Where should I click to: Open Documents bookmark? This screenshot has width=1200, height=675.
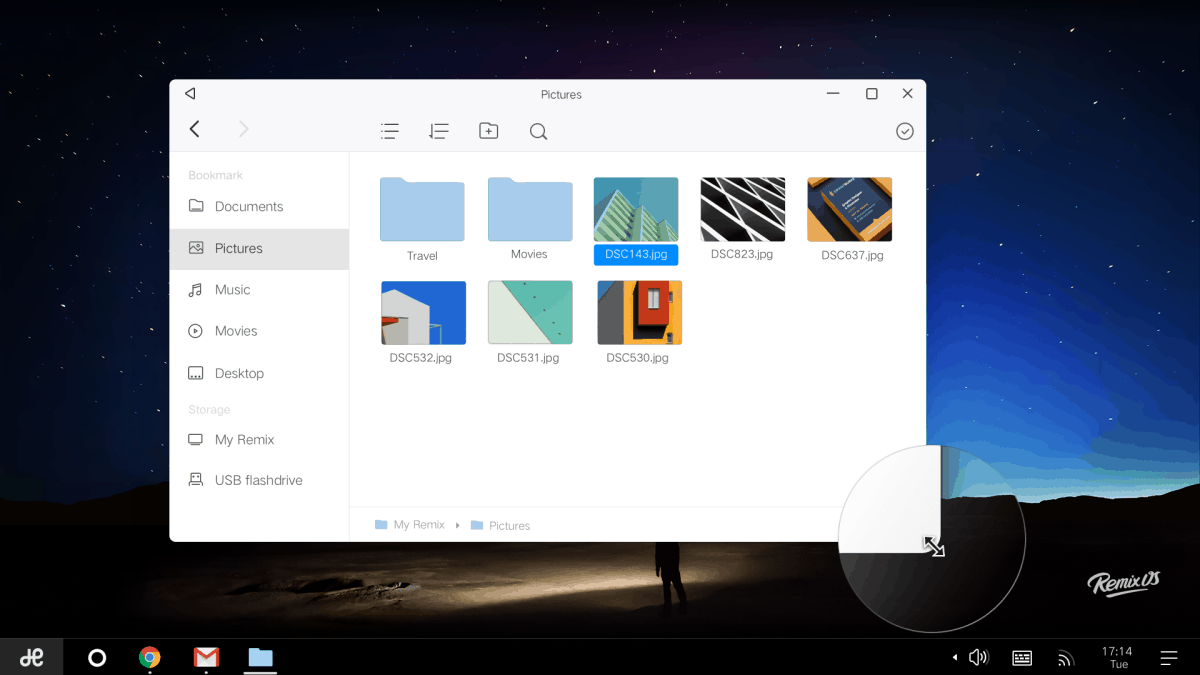click(x=248, y=206)
